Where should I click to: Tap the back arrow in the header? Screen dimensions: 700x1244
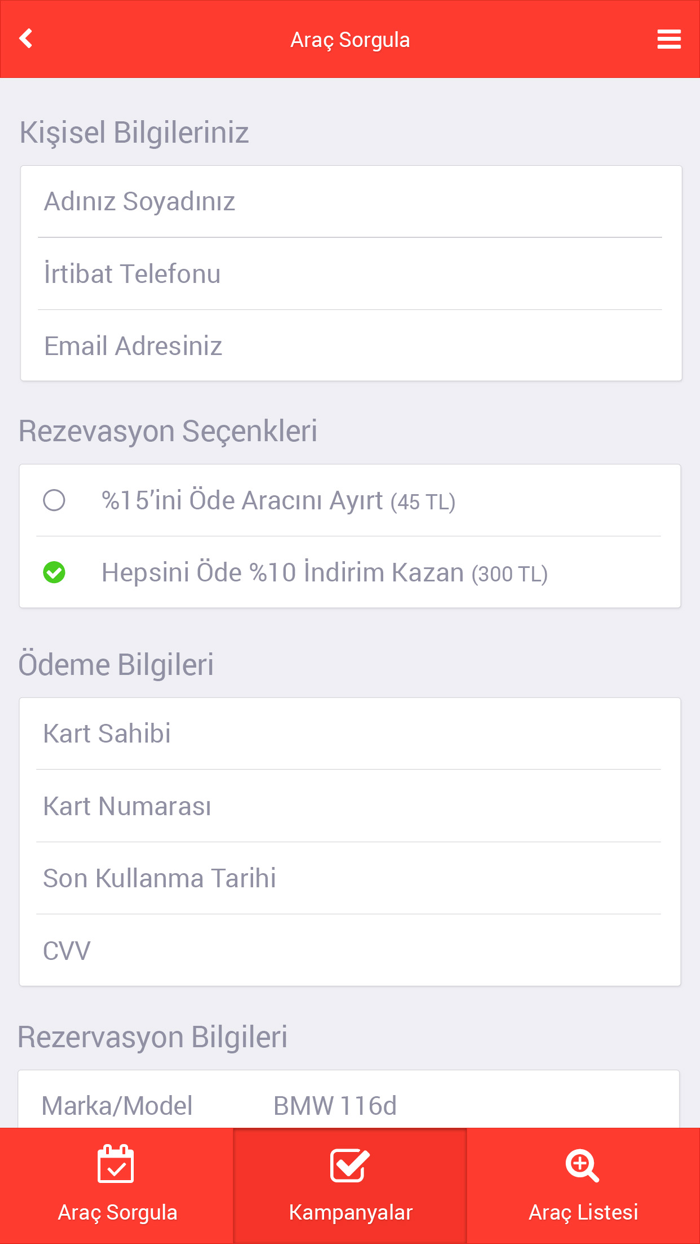tap(25, 38)
